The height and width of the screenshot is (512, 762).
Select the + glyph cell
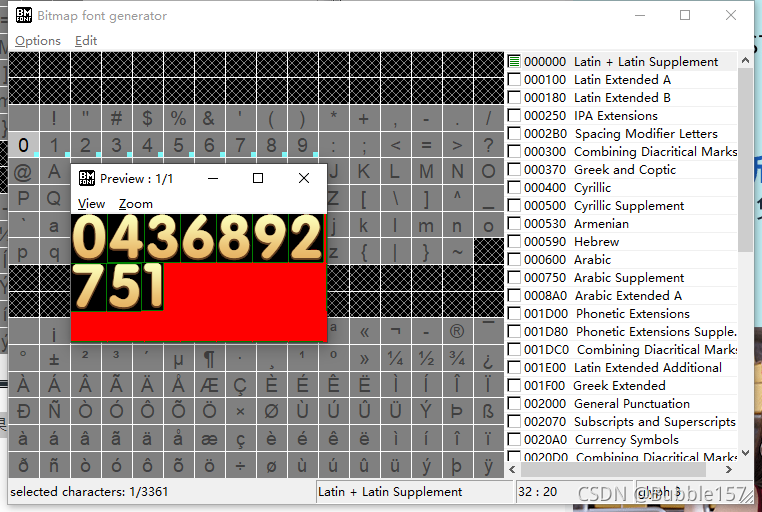[364, 118]
